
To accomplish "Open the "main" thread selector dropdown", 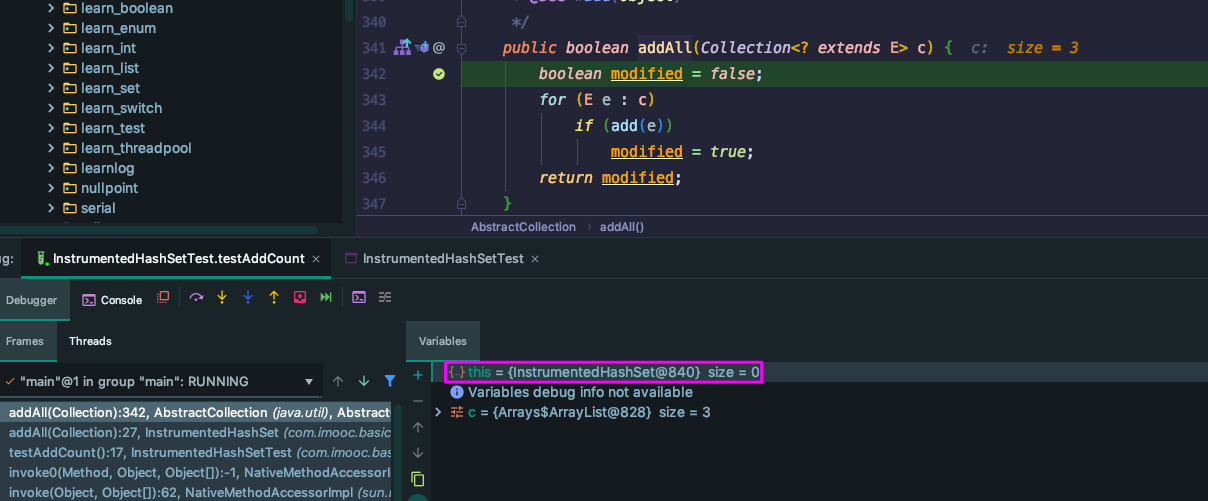I will coord(310,381).
